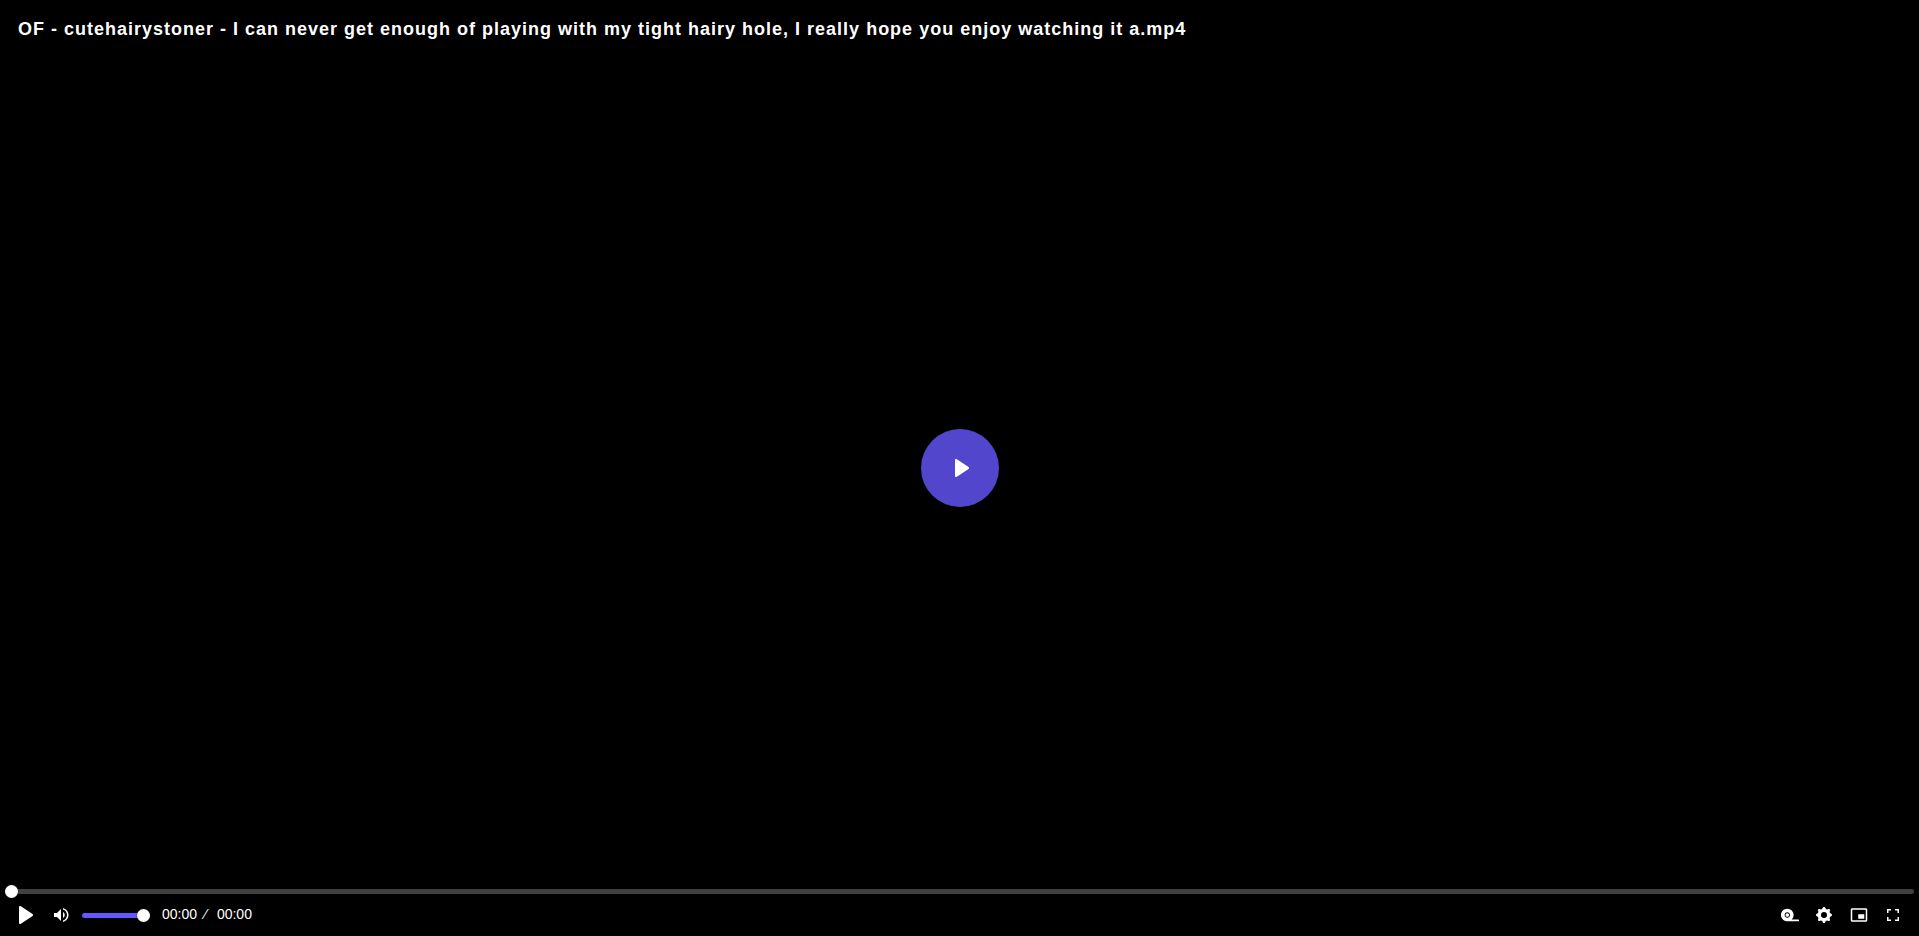Click the slash separator between the times

[x=205, y=914]
